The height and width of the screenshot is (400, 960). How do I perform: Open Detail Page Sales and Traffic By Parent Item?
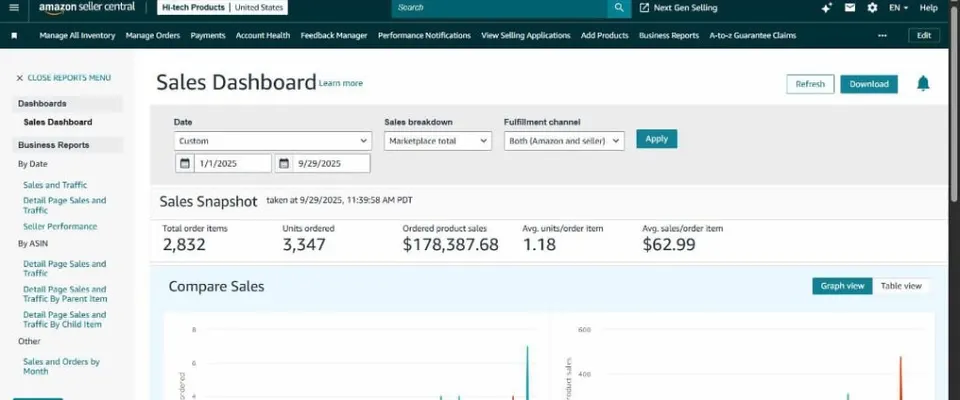point(65,294)
